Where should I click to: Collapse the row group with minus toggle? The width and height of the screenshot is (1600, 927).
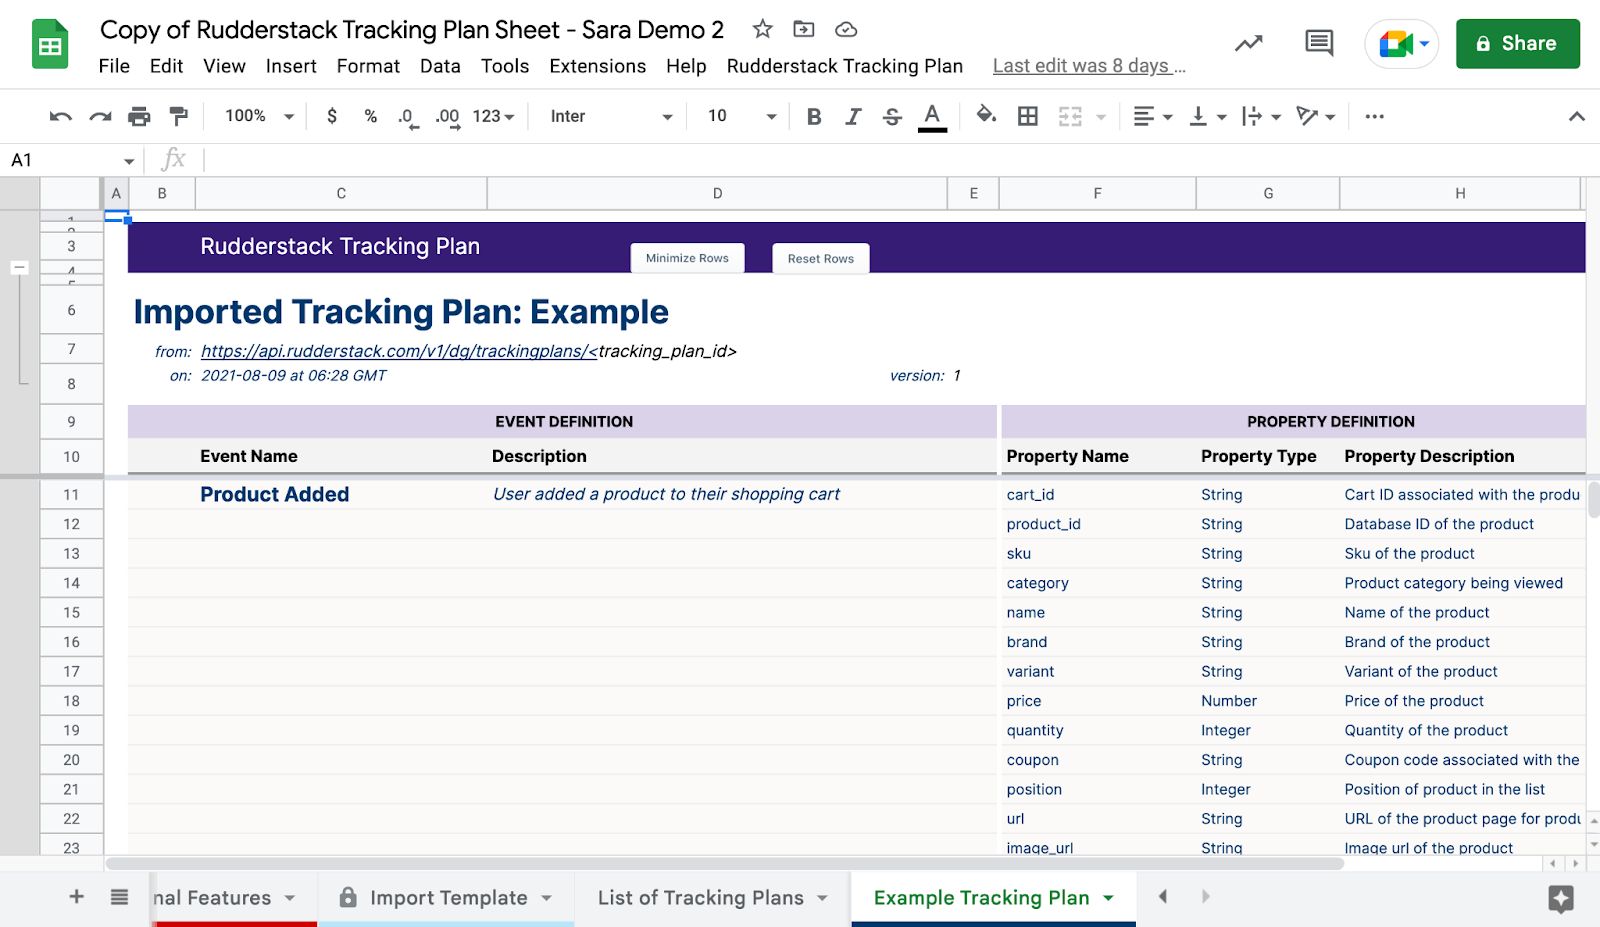tap(19, 268)
